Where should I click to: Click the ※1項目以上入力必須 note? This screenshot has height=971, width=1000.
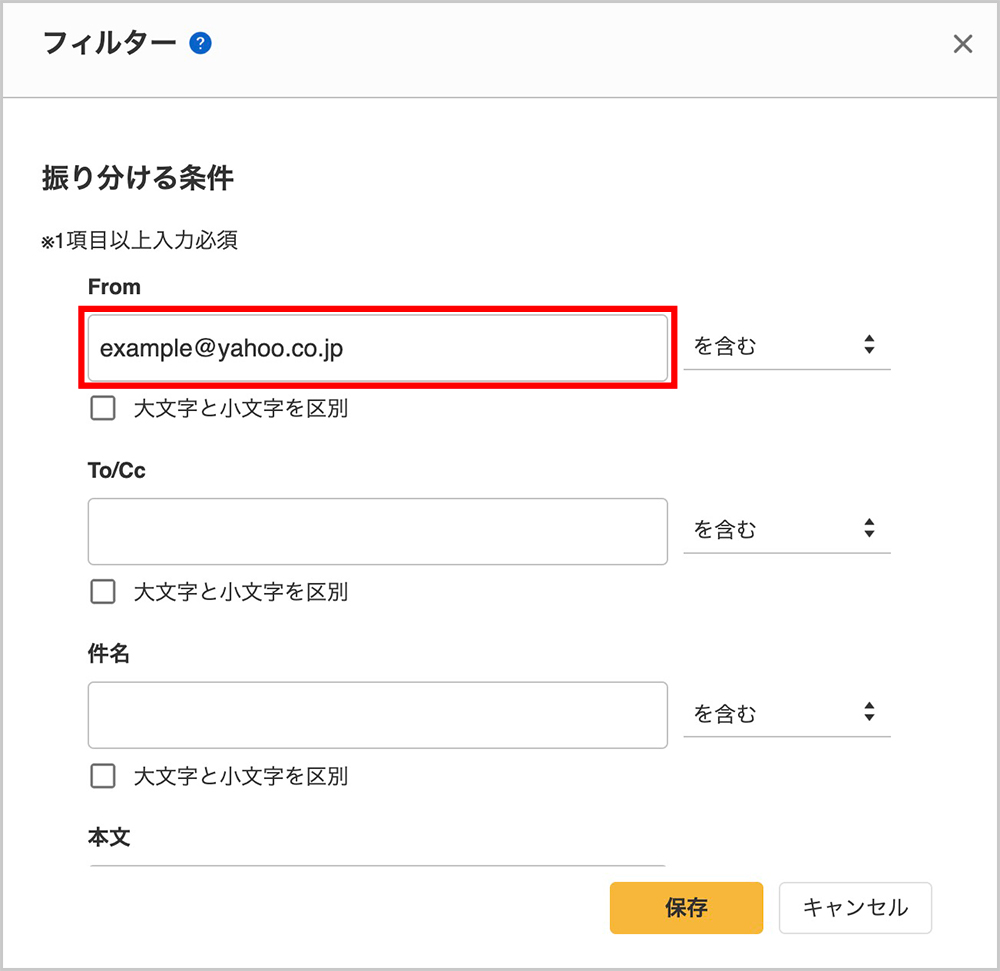(140, 241)
